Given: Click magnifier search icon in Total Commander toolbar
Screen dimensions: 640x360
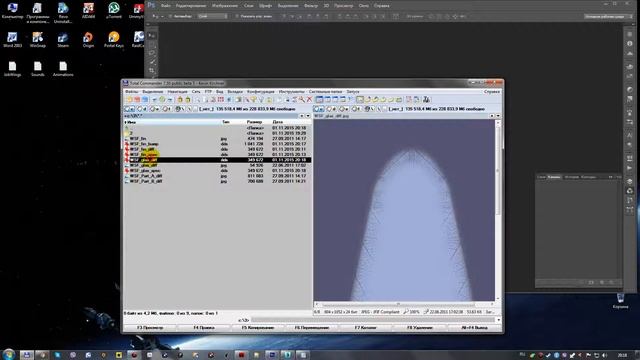Looking at the screenshot, I should coord(302,100).
